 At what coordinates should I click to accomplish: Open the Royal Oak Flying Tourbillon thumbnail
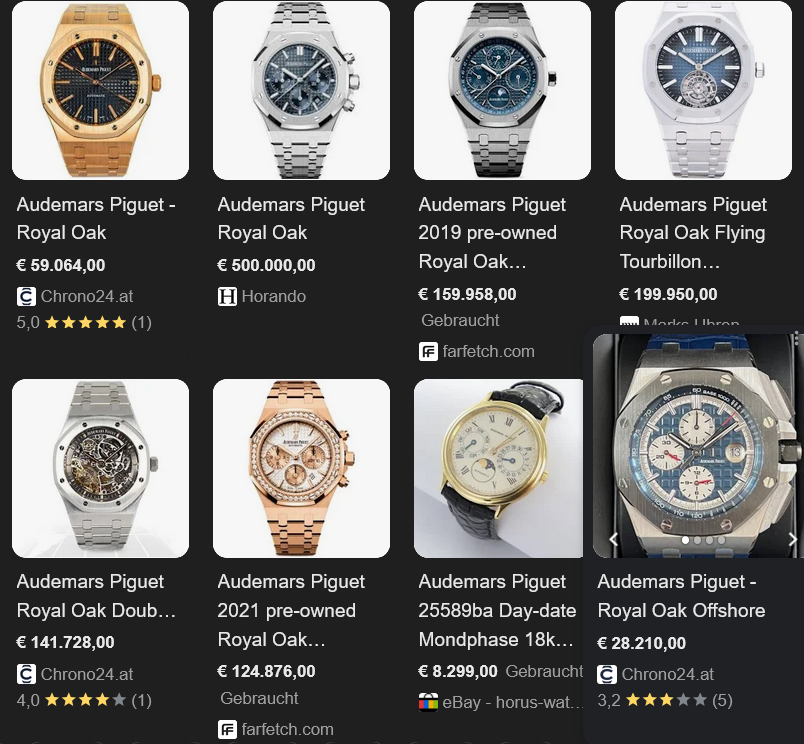click(x=703, y=90)
